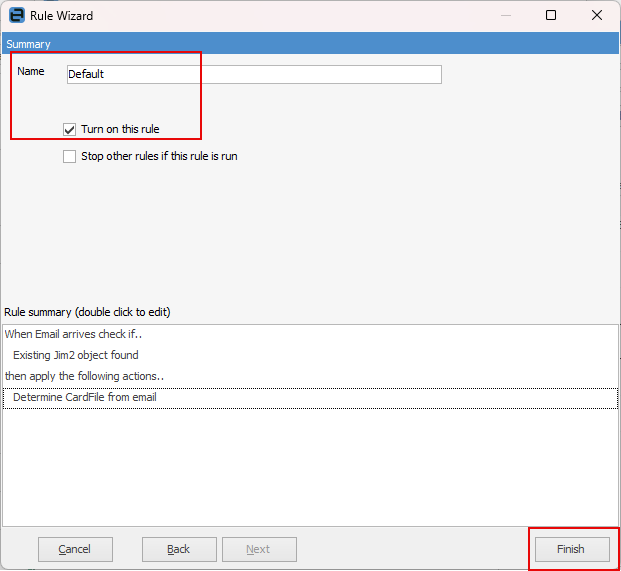Click the Finish button
The image size is (621, 571).
pos(572,549)
